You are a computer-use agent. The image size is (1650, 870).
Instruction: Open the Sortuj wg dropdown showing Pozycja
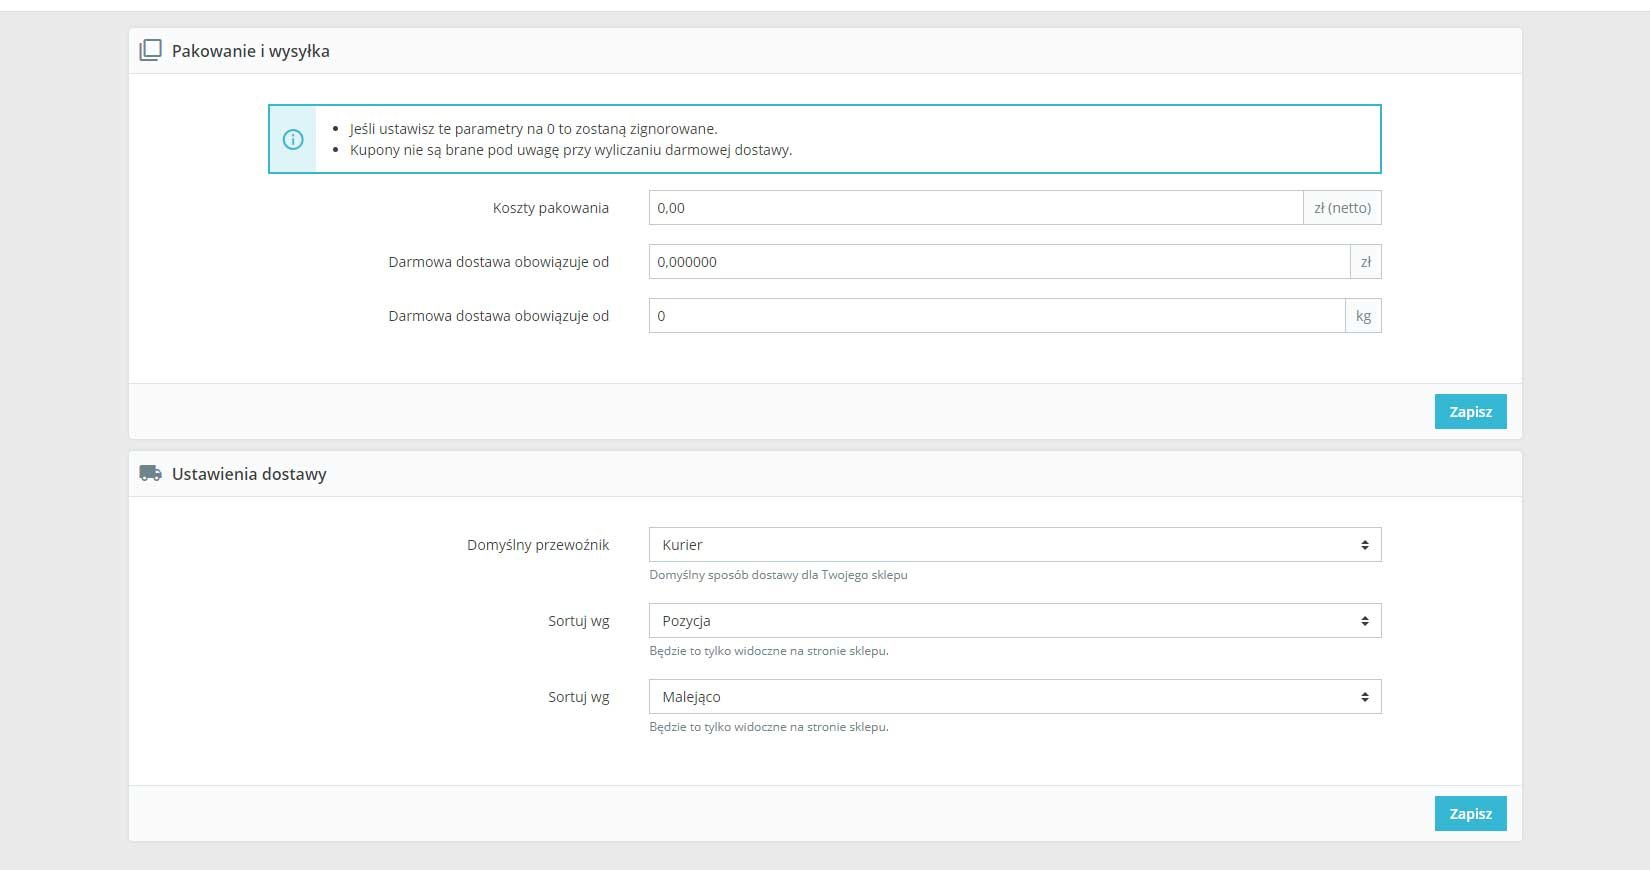click(1015, 621)
